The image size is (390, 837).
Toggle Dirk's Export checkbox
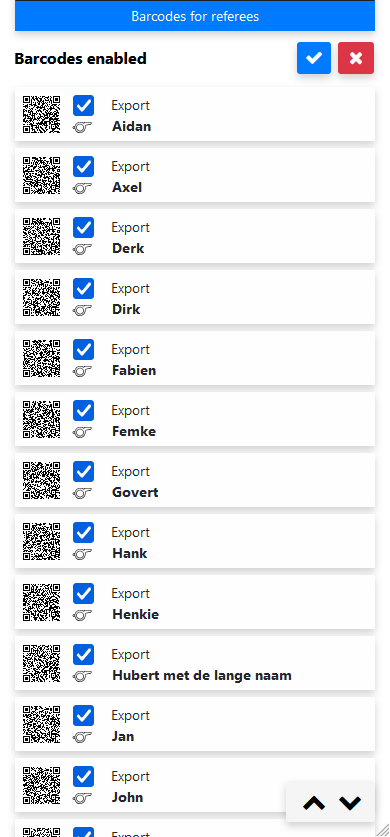coord(83,289)
